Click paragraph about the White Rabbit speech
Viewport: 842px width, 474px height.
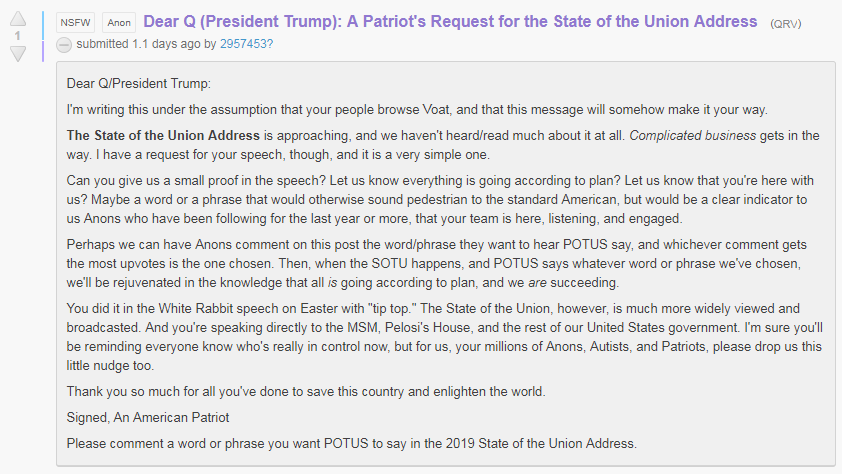(x=445, y=337)
